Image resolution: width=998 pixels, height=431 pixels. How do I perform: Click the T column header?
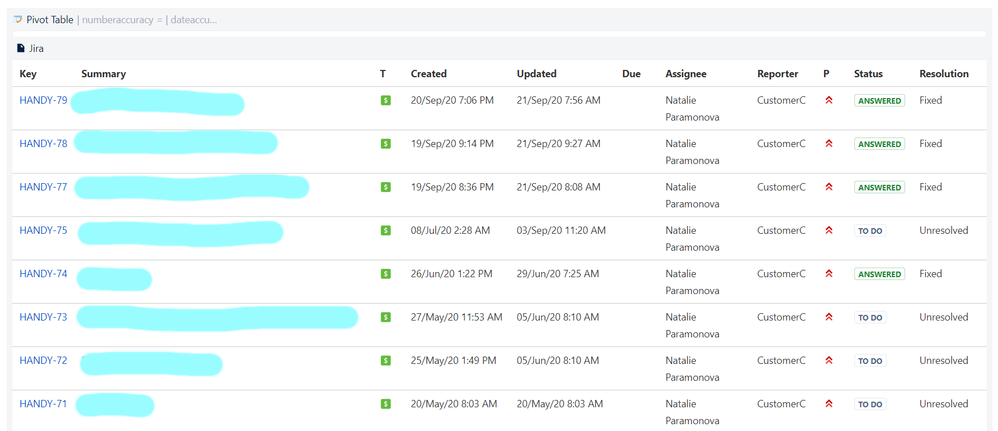[383, 74]
